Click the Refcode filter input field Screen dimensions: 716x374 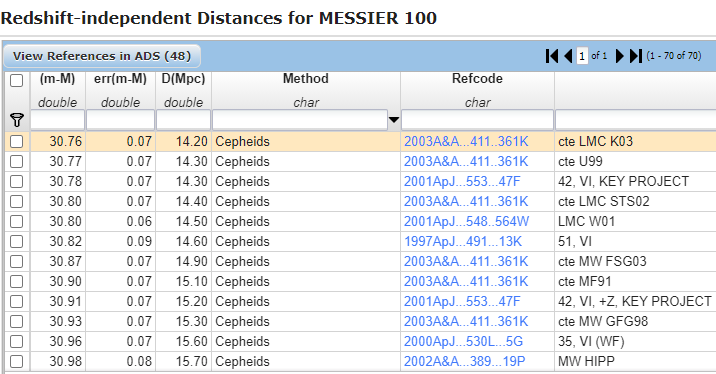pyautogui.click(x=477, y=121)
